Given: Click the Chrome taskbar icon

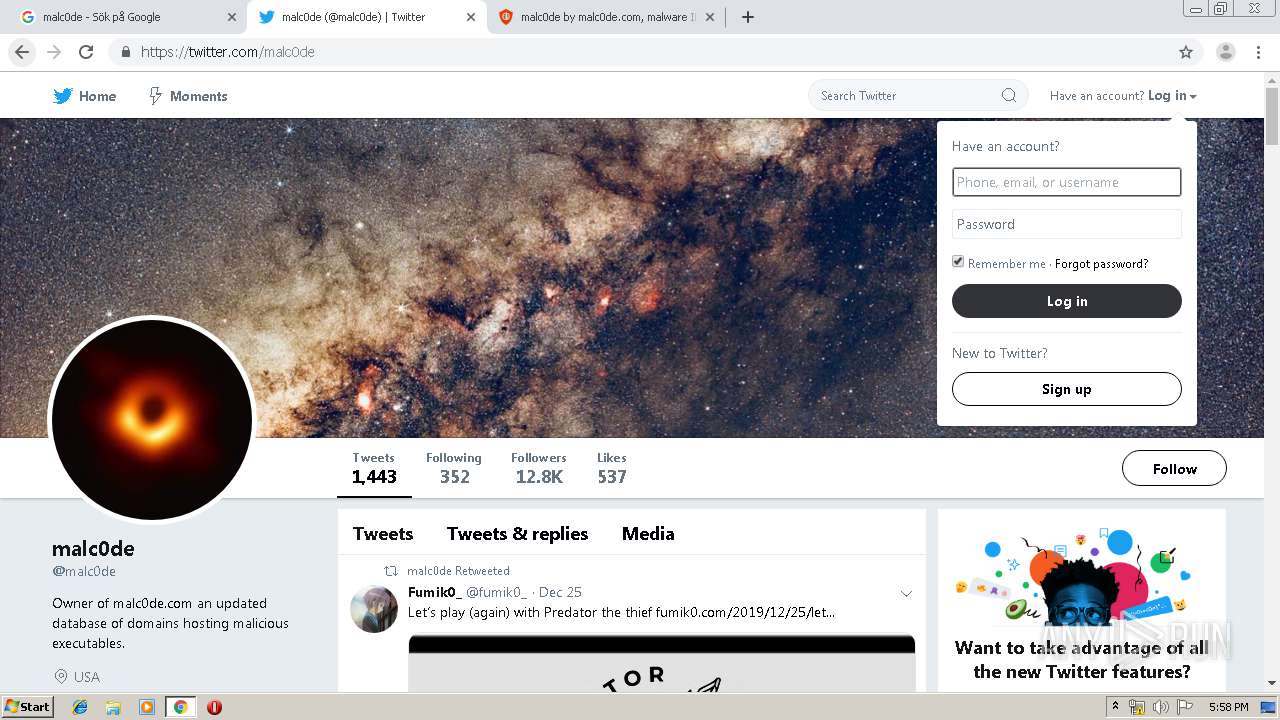Looking at the screenshot, I should coord(180,707).
